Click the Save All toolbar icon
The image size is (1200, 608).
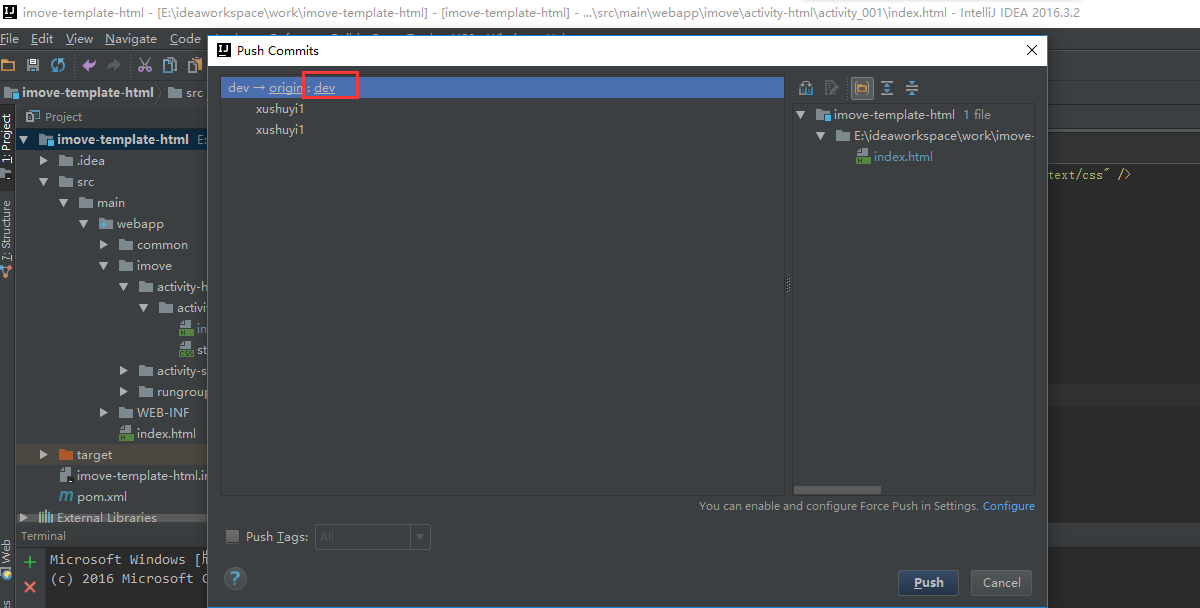pos(32,65)
